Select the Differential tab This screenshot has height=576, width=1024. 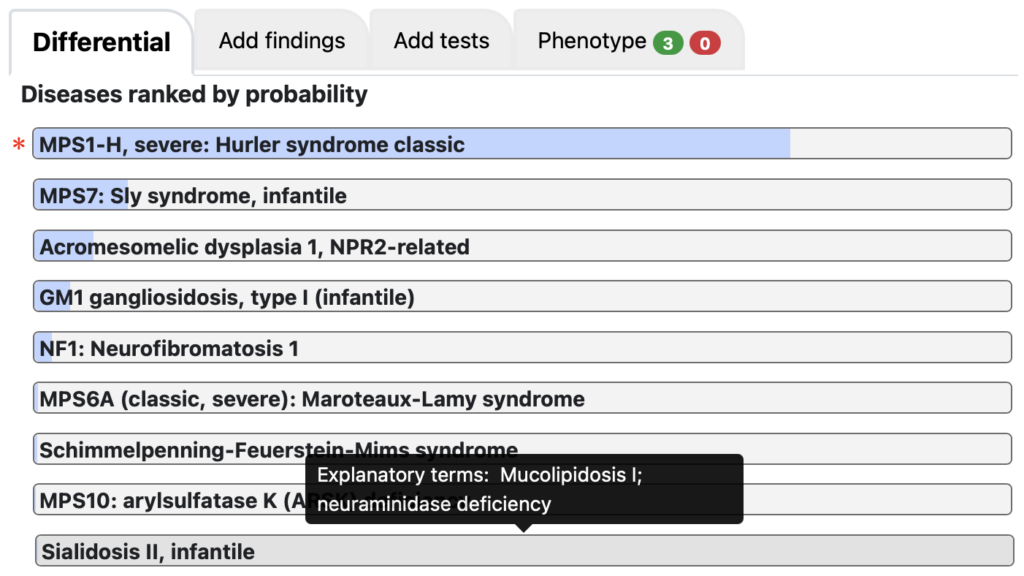101,42
